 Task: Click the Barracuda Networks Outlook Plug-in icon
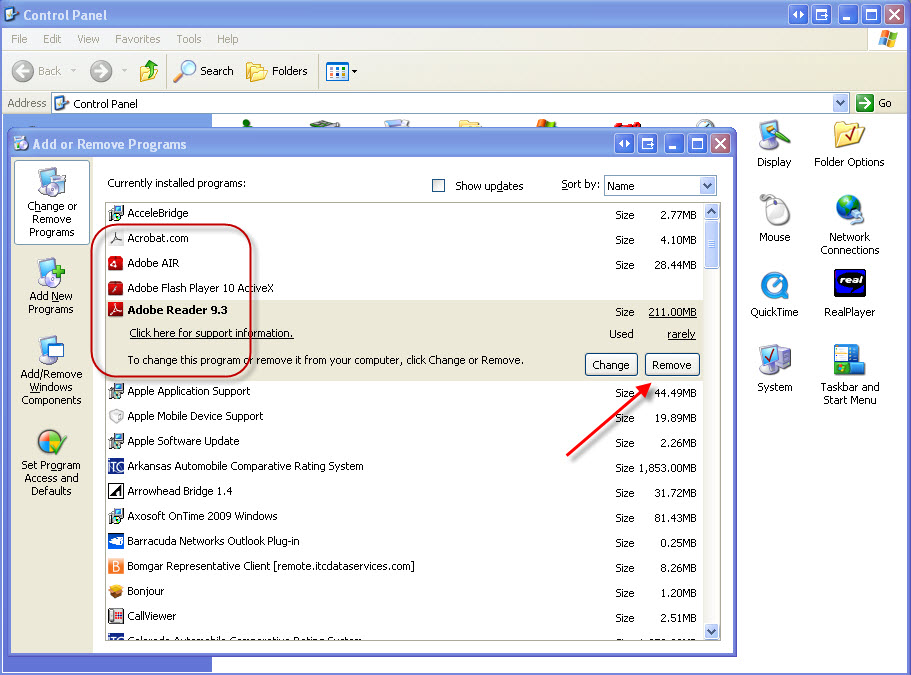pyautogui.click(x=116, y=541)
